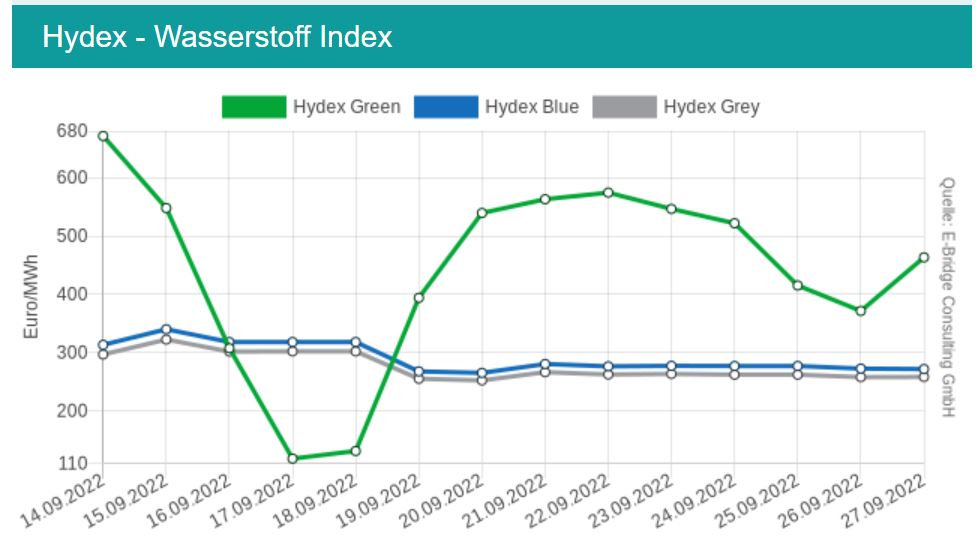Select Hydex Green low point on 17.09.2022
The height and width of the screenshot is (560, 980).
(x=292, y=459)
